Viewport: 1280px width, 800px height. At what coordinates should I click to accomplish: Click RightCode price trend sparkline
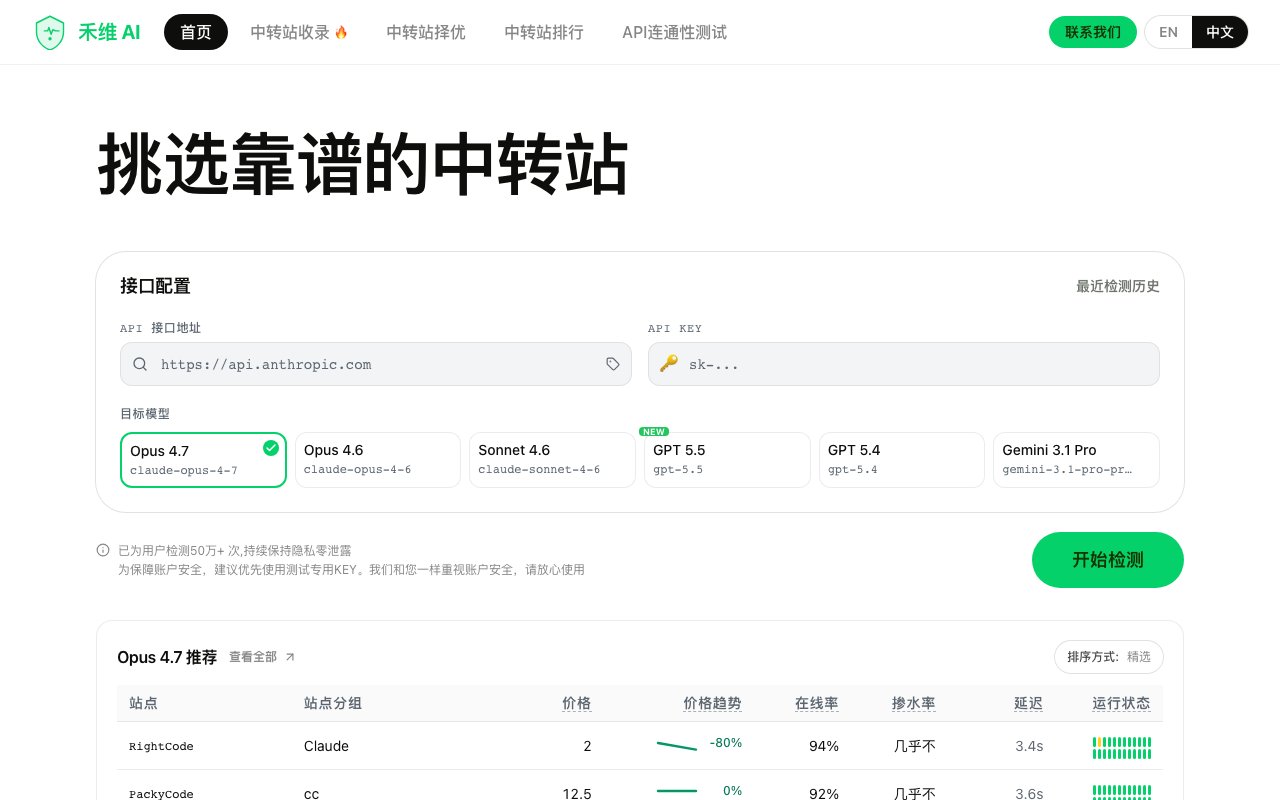point(677,745)
